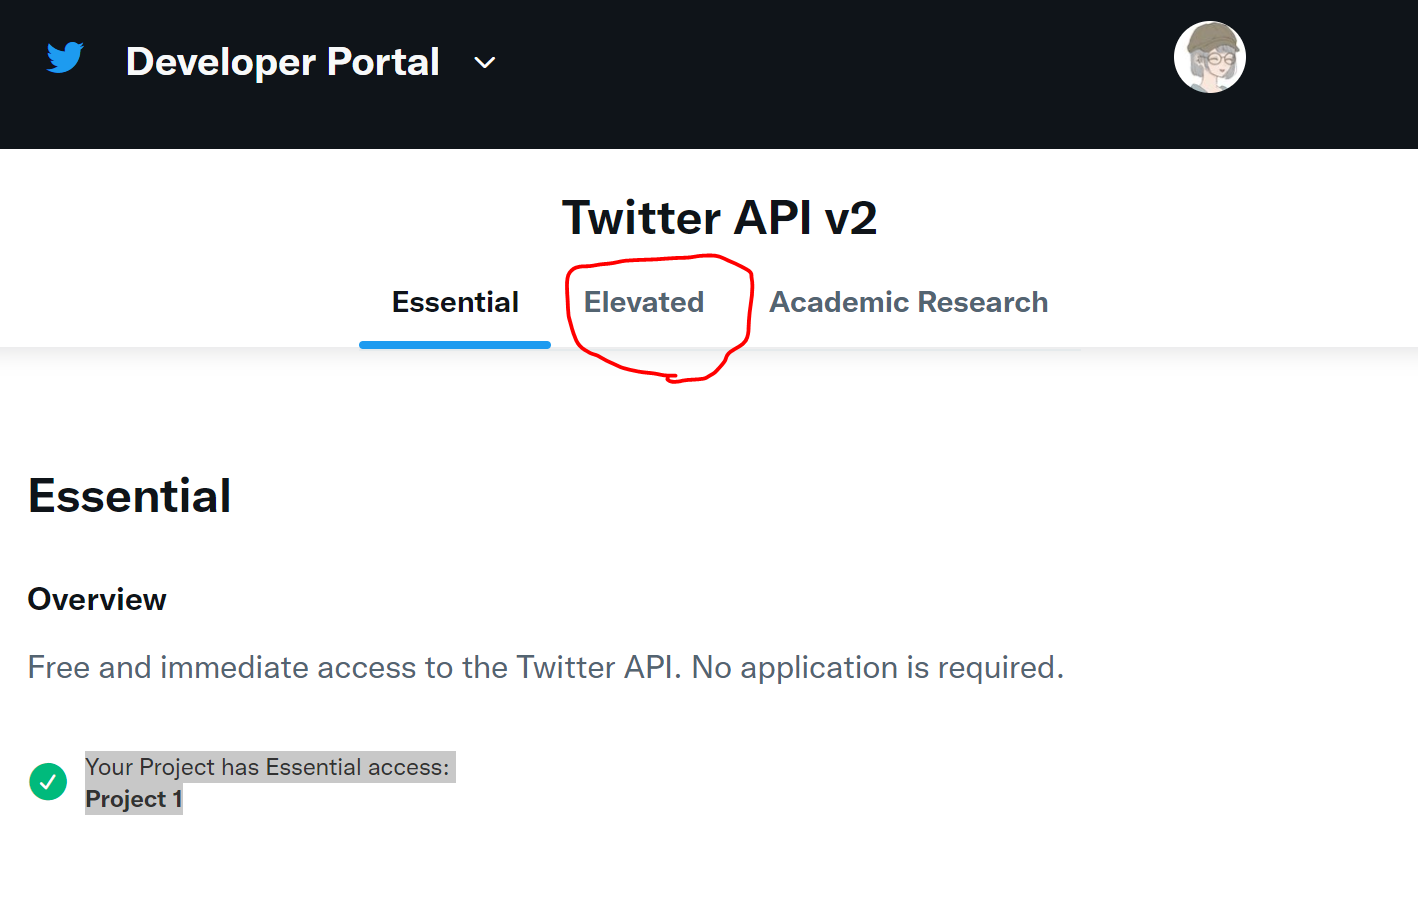Click the Developer Portal title
The width and height of the screenshot is (1418, 924).
282,62
